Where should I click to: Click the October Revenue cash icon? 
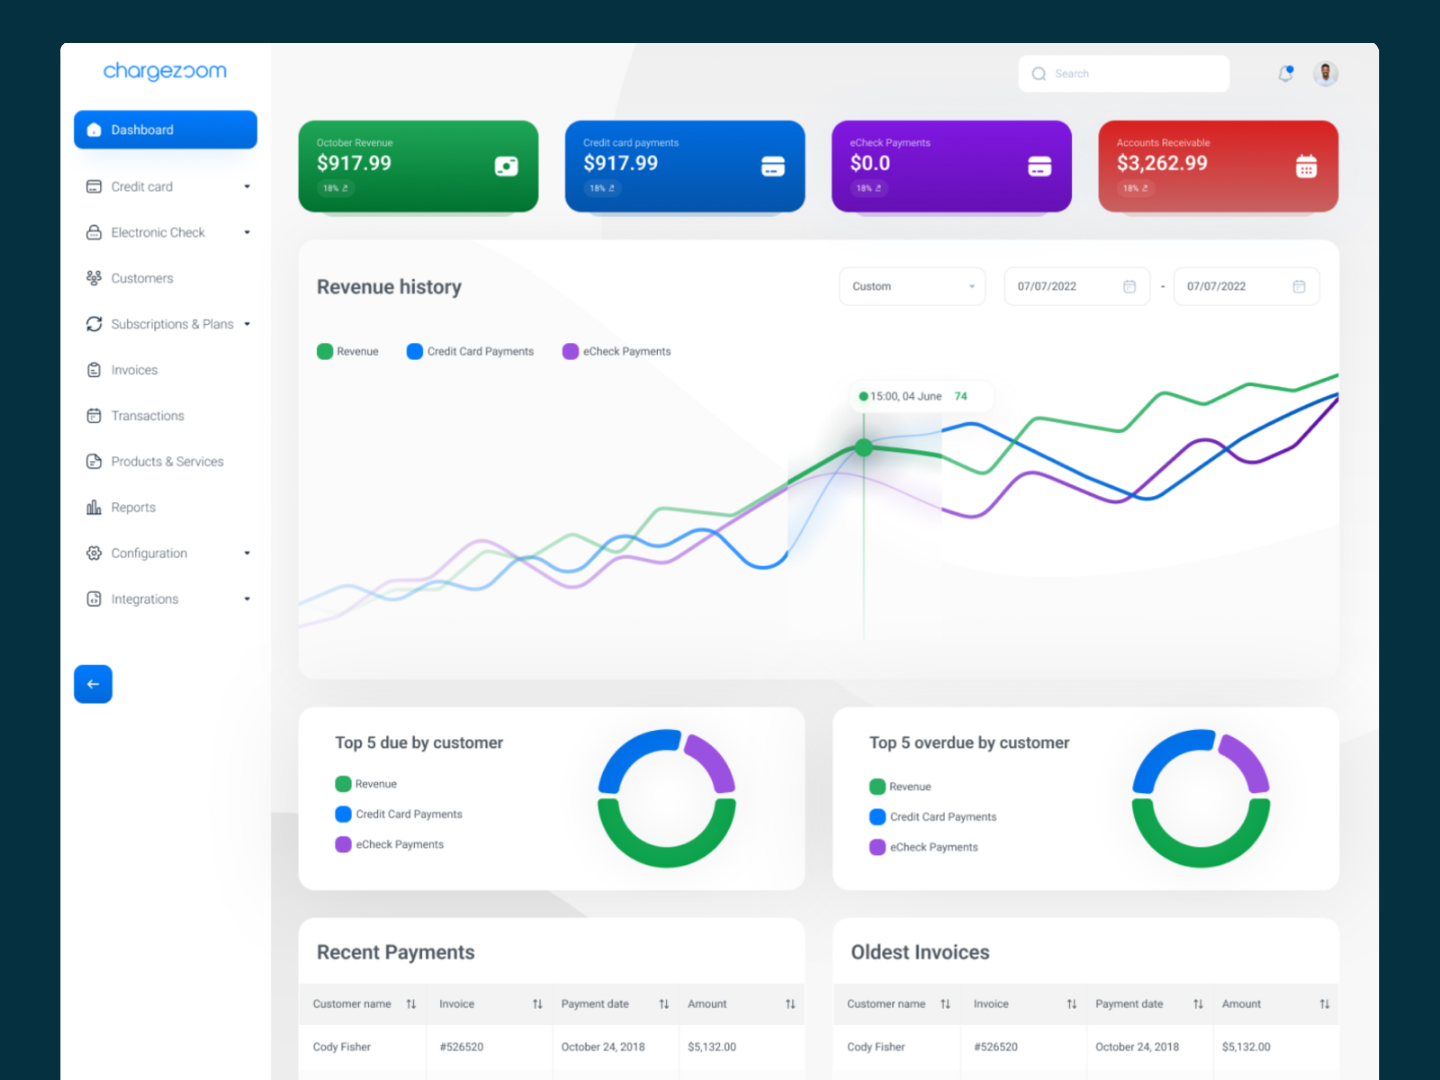click(x=507, y=166)
